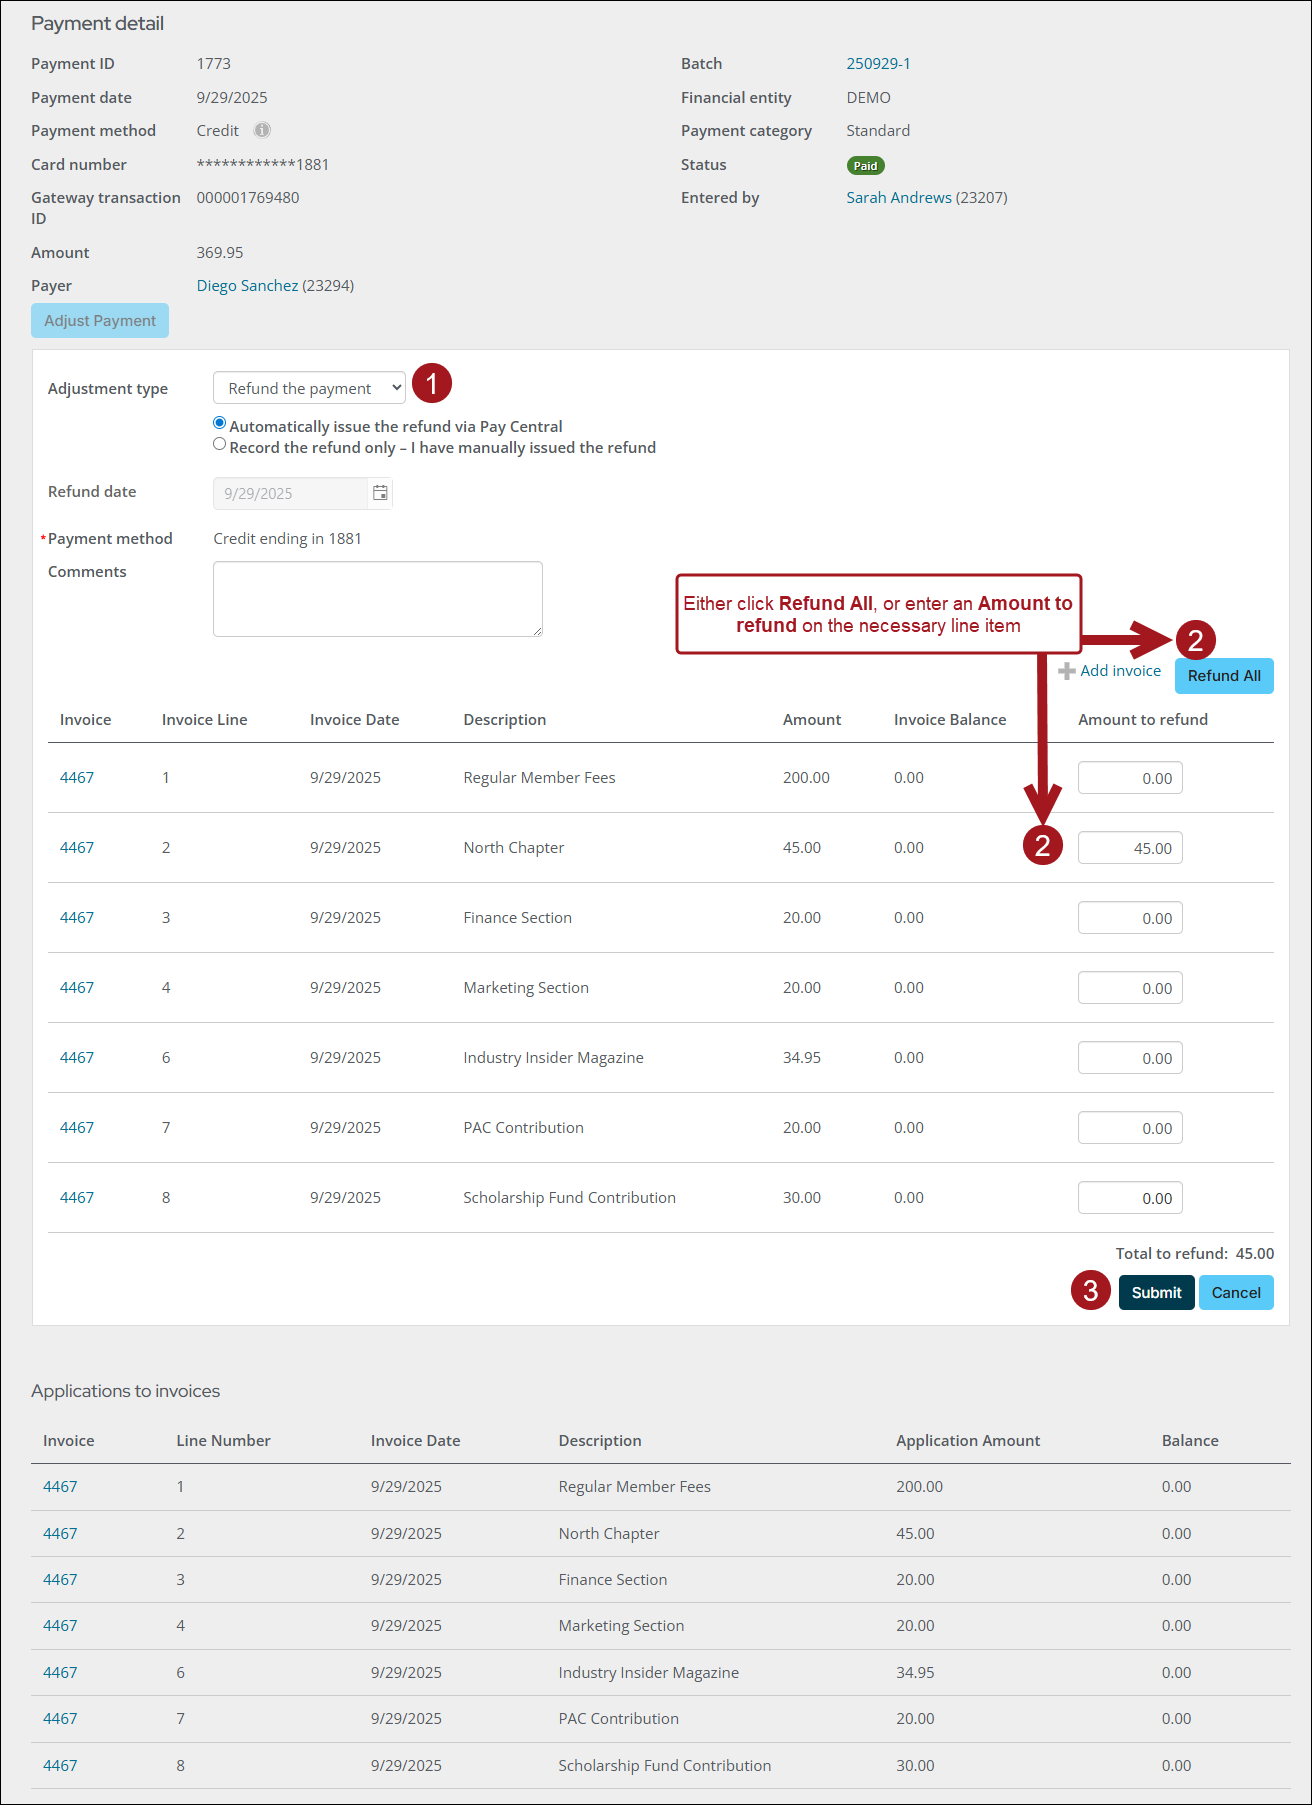Edit refund amount for North Chapter line
Screen dimensions: 1312x1805
click(1129, 848)
